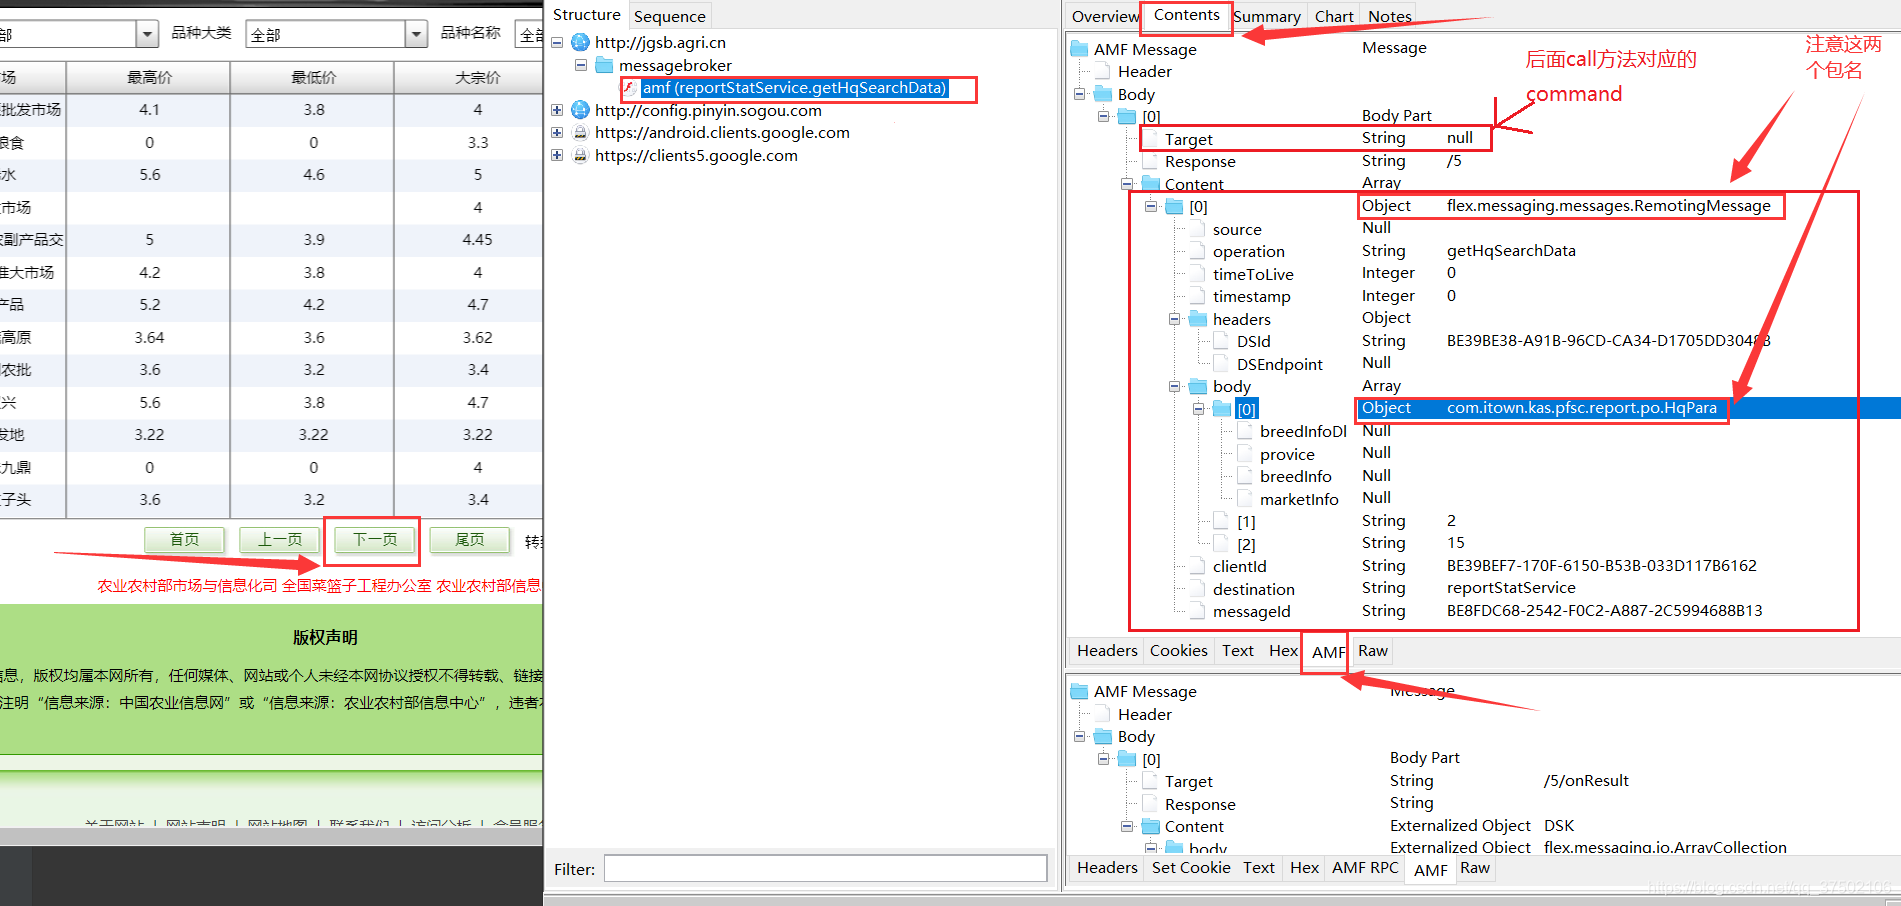Click the AMF Message folder icon in request pane
Viewport: 1901px width, 906px height.
(1079, 49)
